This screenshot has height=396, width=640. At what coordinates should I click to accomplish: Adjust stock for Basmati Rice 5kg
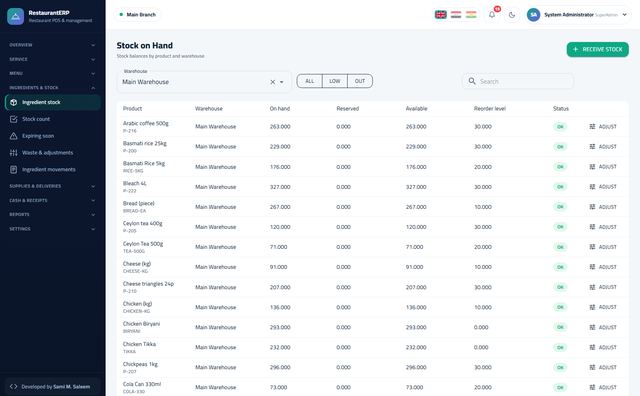point(603,167)
